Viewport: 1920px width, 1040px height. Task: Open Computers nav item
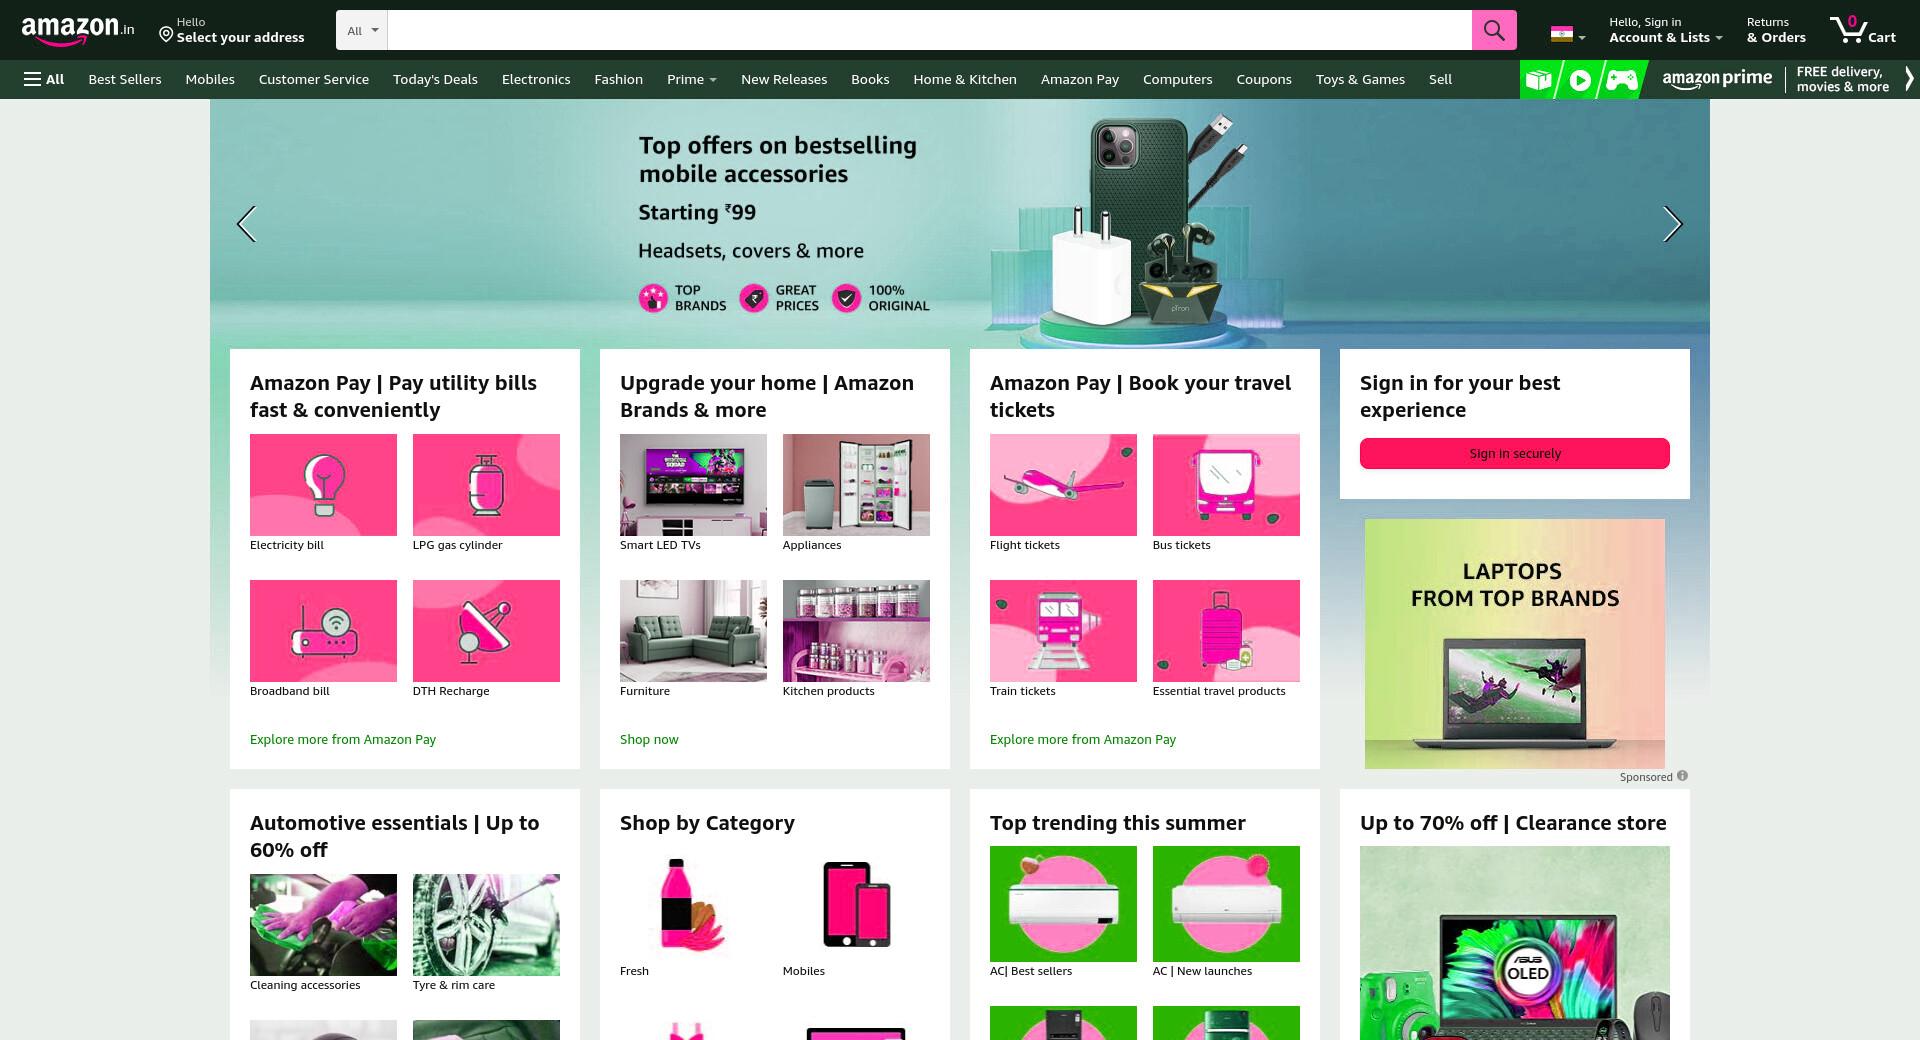1177,79
